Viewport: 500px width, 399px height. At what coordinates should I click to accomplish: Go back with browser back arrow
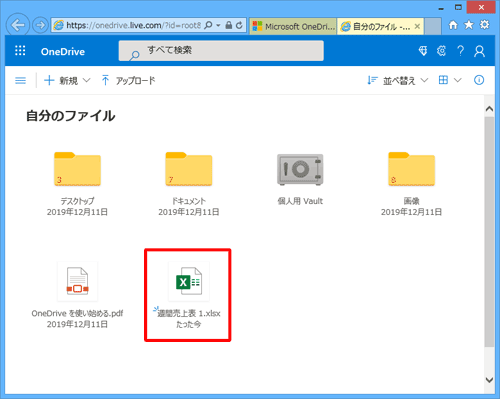pyautogui.click(x=17, y=25)
